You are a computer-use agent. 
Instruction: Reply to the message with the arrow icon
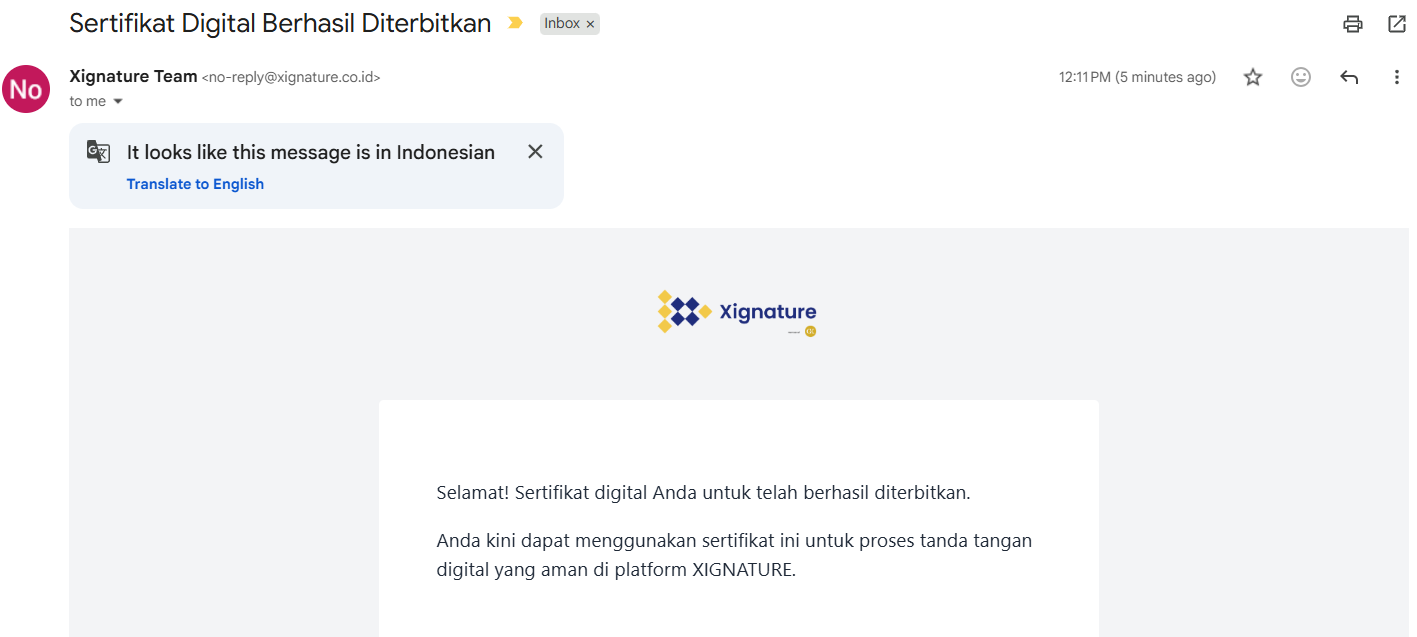coord(1349,77)
